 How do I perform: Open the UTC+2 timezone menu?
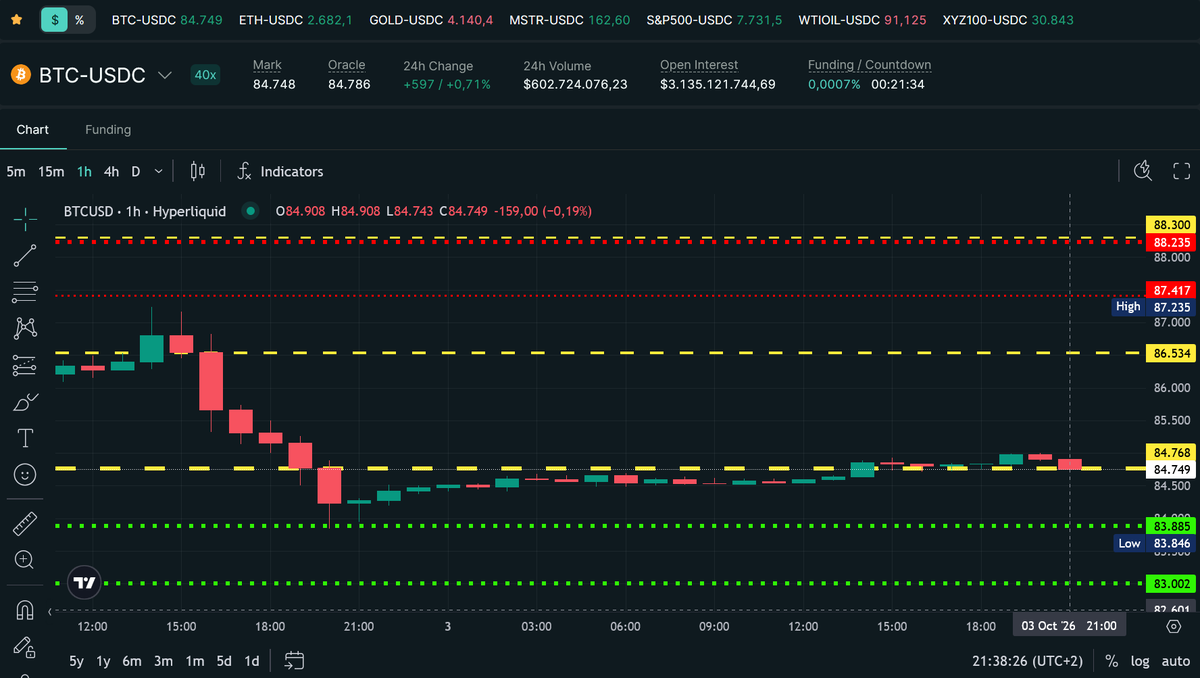click(x=1027, y=661)
